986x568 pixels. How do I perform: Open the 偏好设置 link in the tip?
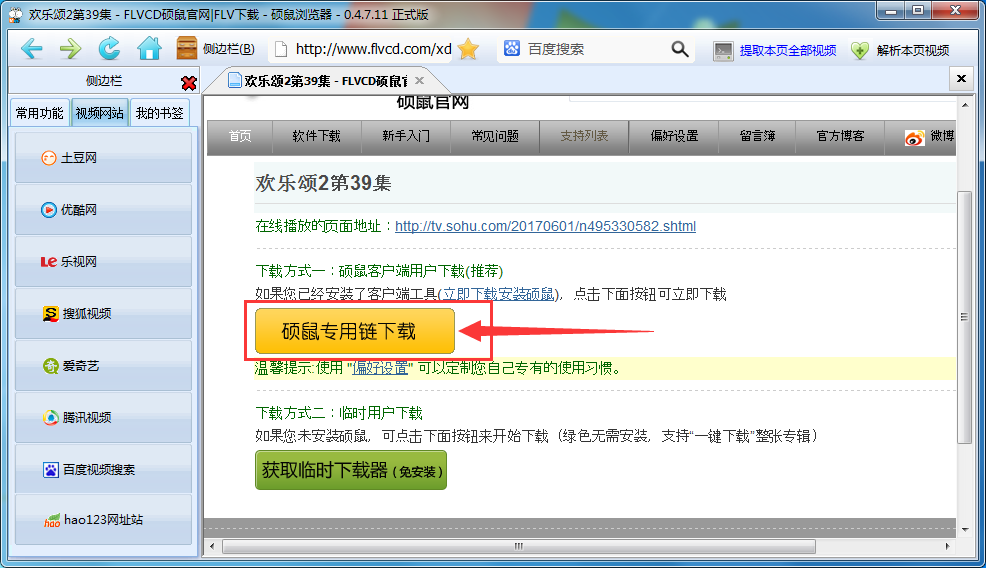point(380,368)
